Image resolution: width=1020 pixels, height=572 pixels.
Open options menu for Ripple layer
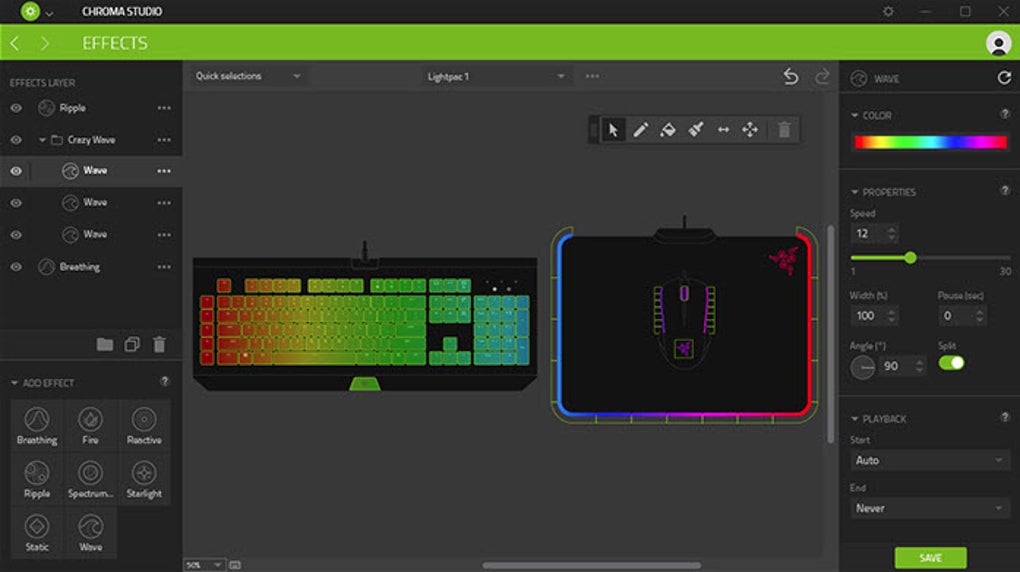point(164,108)
